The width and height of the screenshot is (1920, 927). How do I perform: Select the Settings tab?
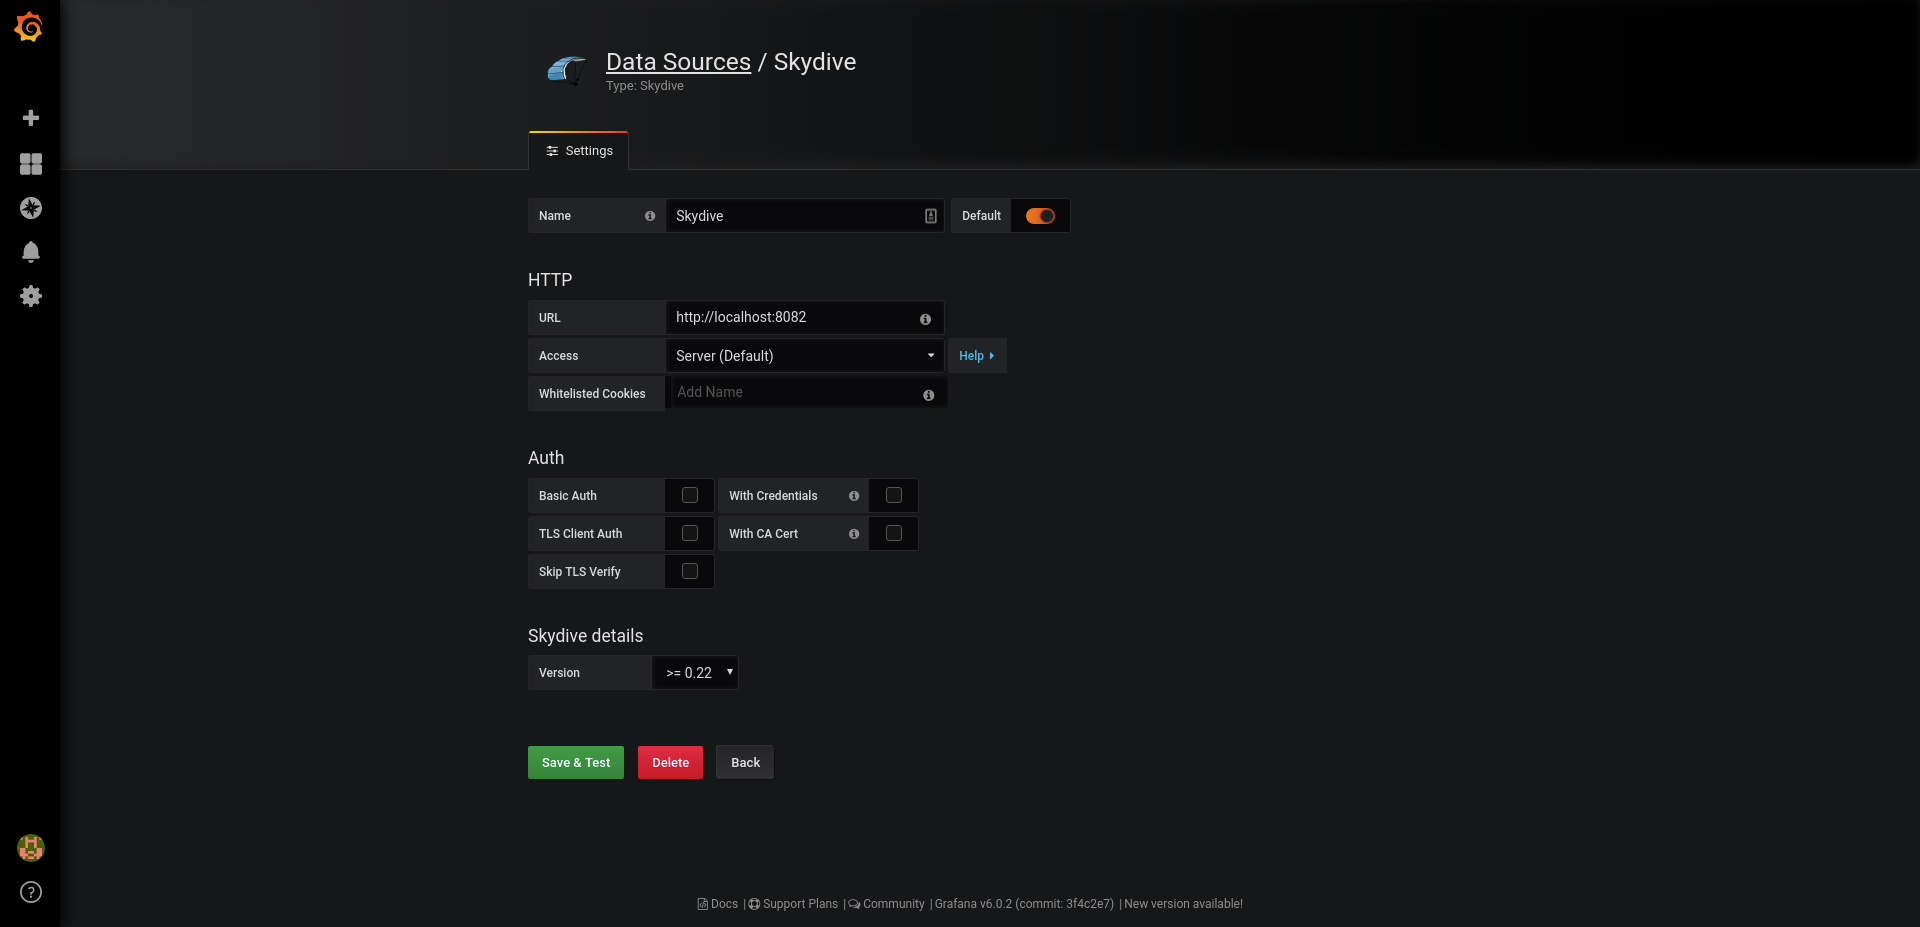579,151
